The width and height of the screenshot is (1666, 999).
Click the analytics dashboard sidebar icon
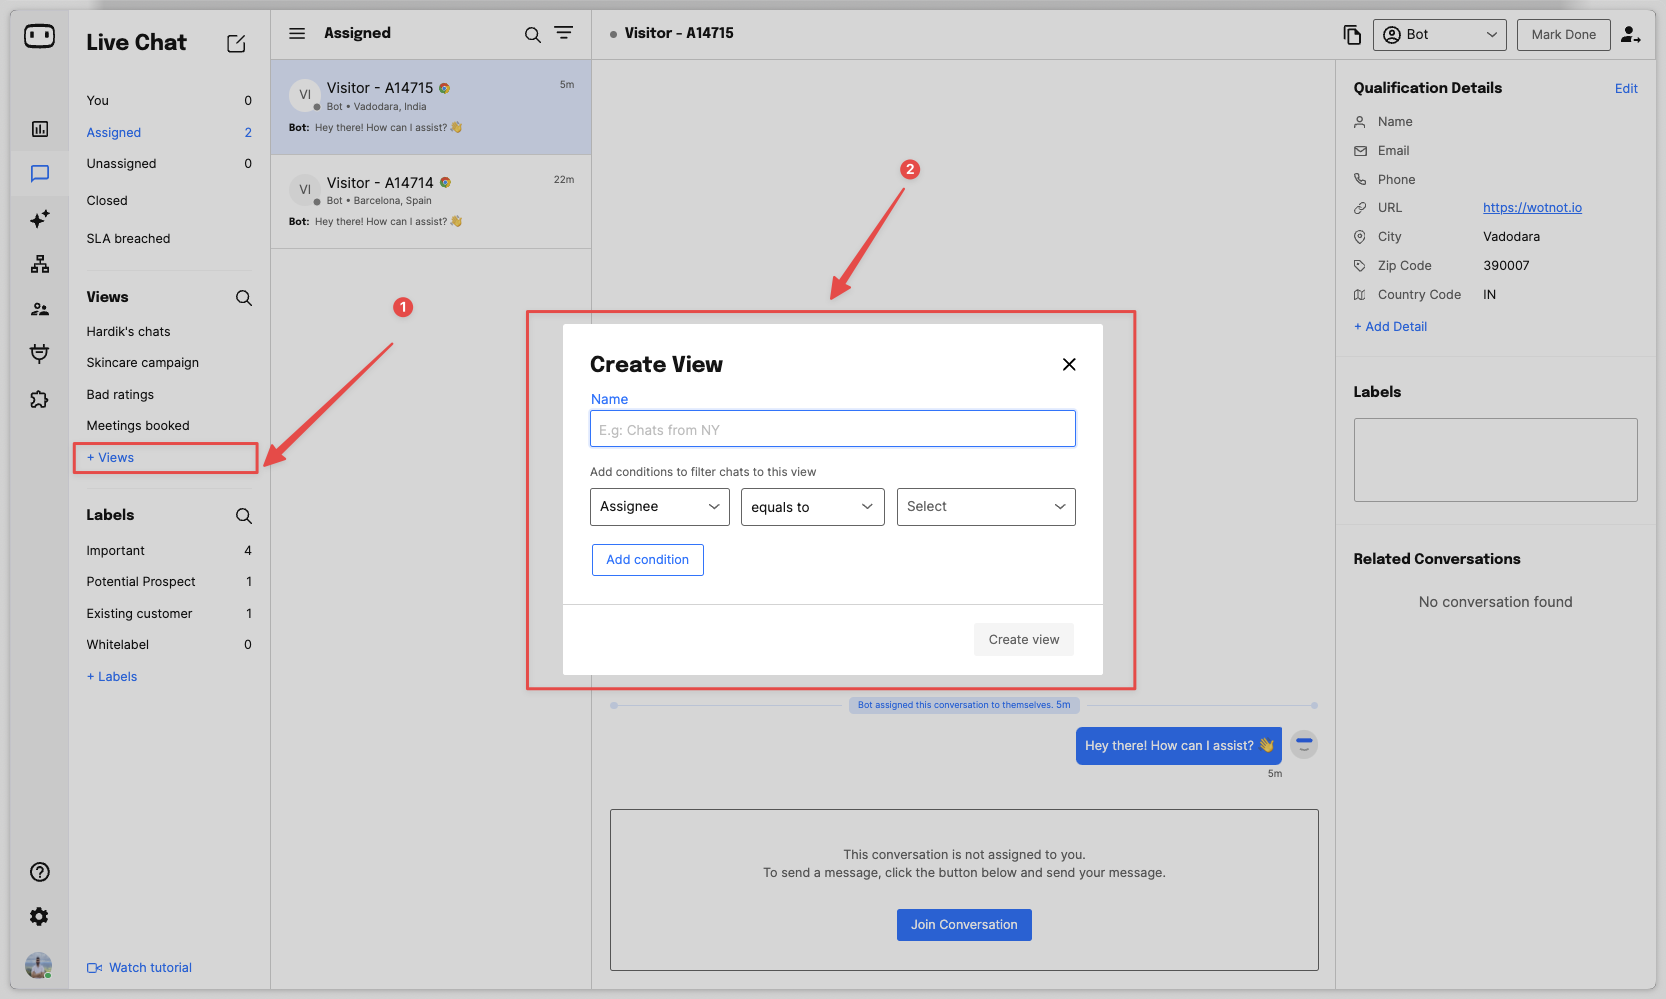[40, 129]
